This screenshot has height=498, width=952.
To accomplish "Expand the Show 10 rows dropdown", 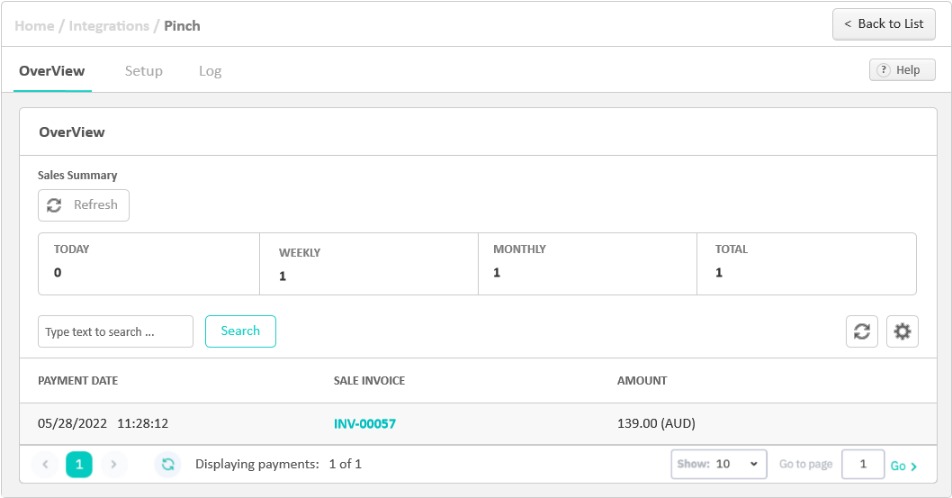I will (x=719, y=464).
